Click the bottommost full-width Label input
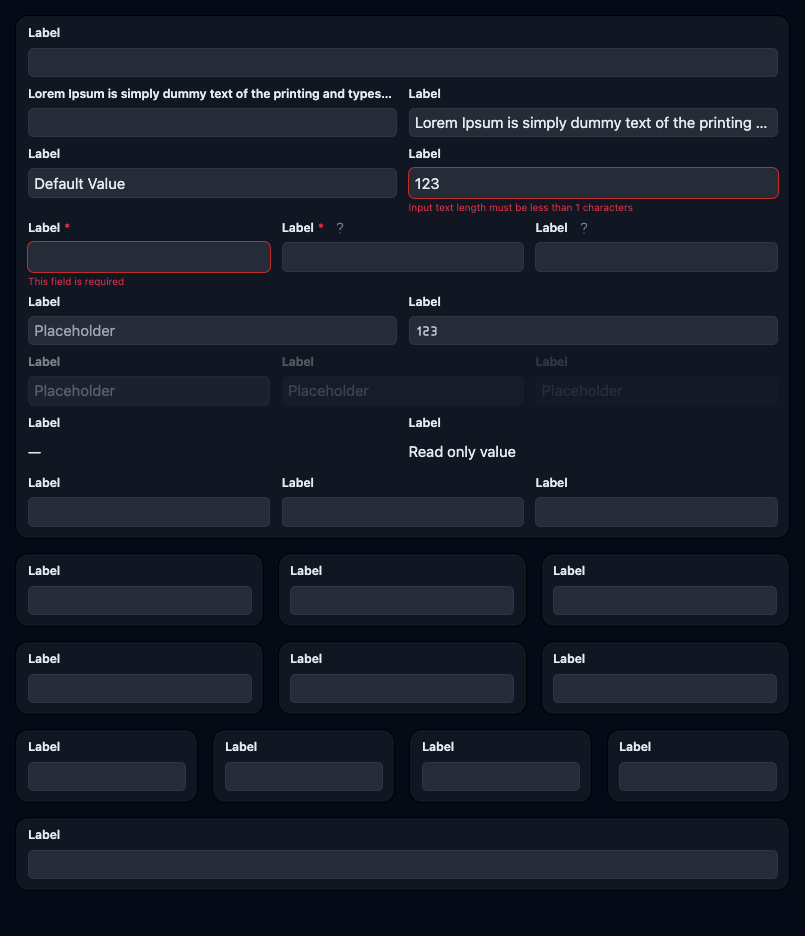 coord(402,865)
